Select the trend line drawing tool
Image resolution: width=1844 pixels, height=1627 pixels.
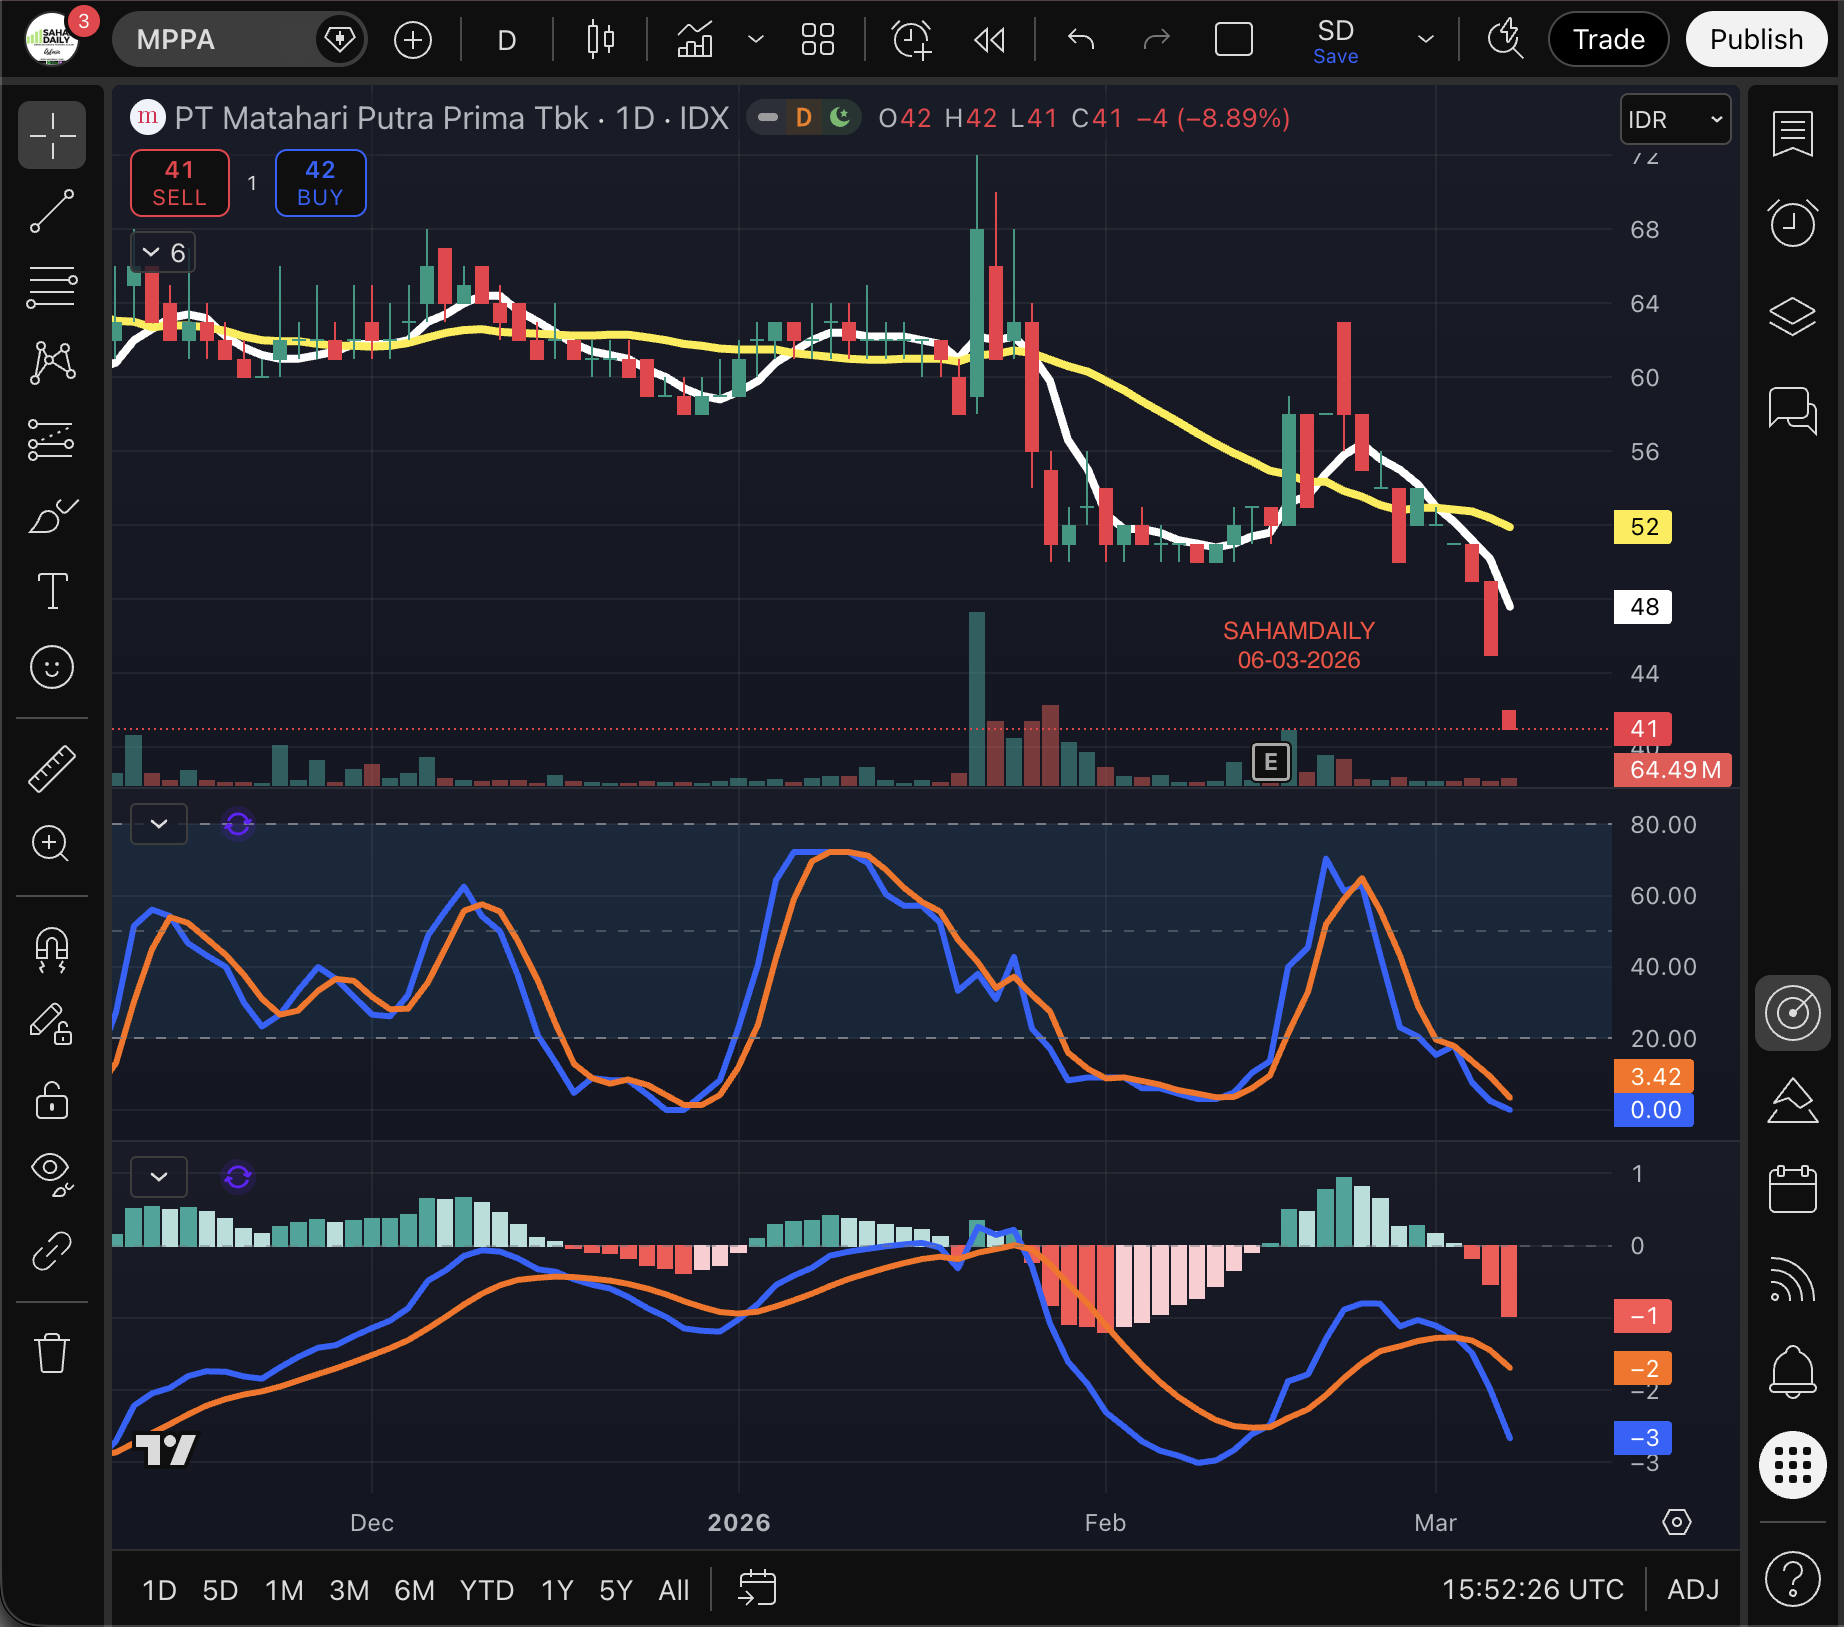[52, 211]
